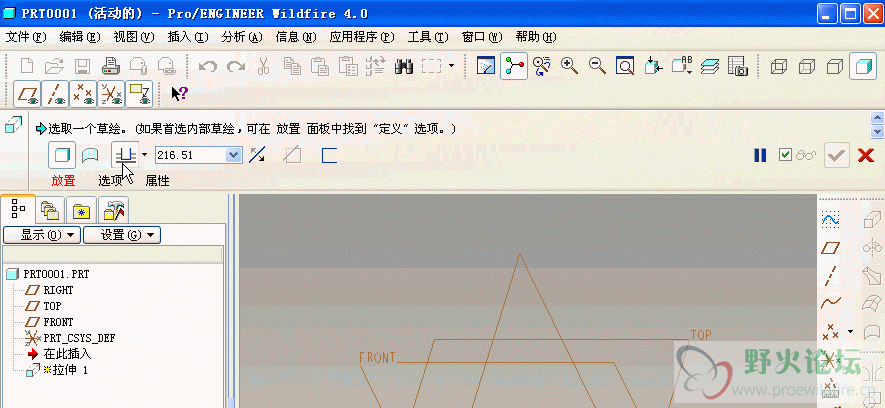Flip the extrude depth direction
The image size is (885, 408).
click(257, 155)
